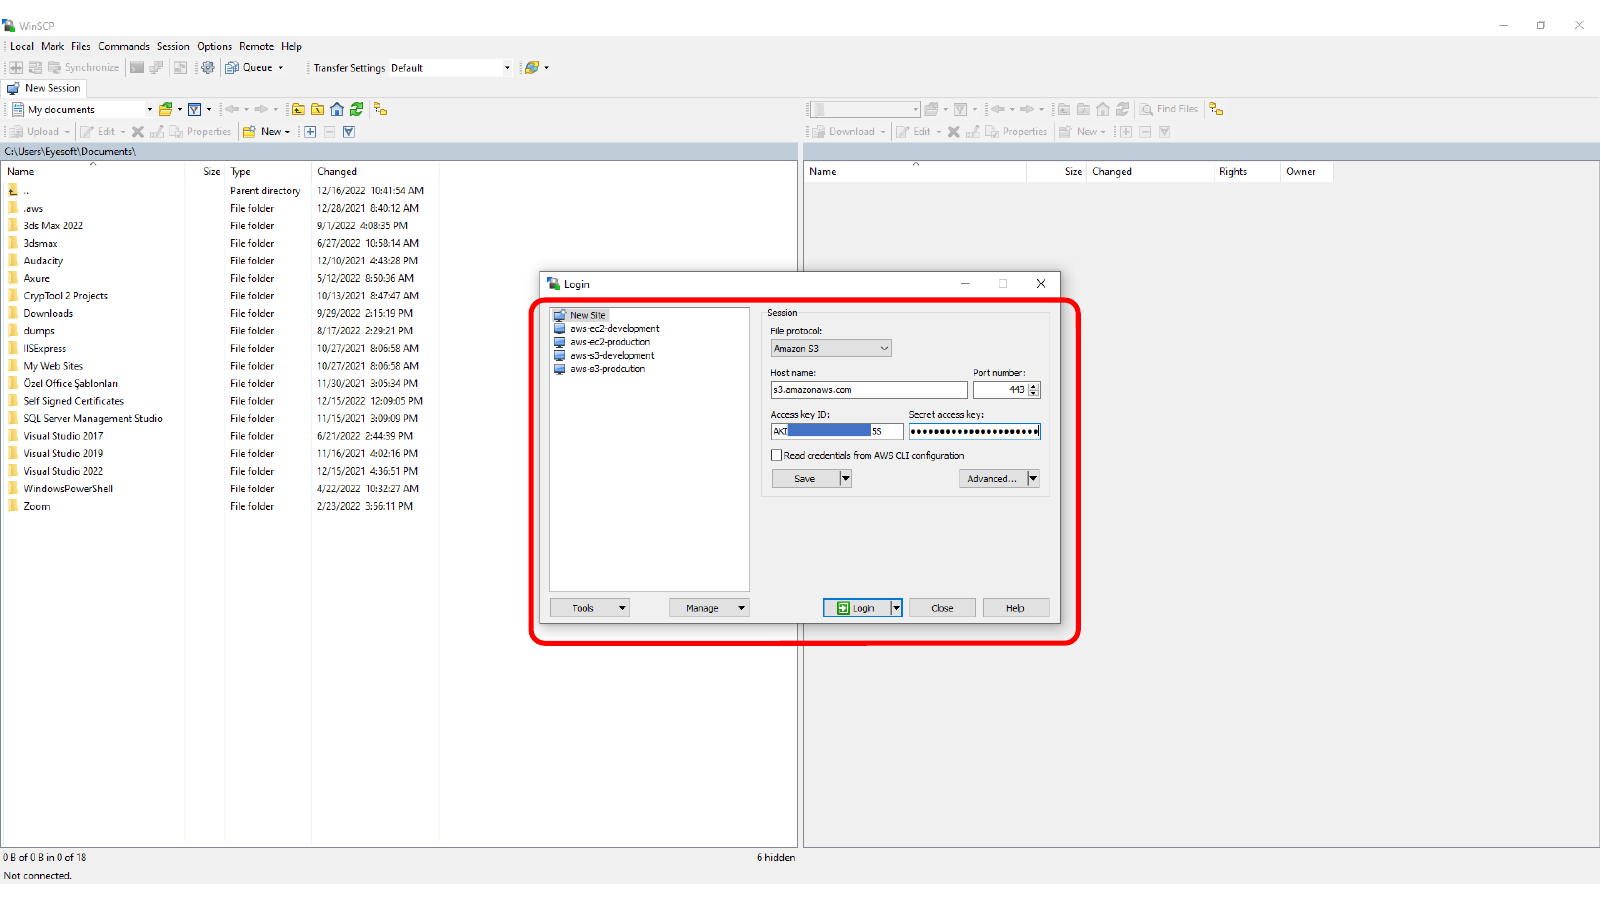Open the File protocol Amazon S3 dropdown
The height and width of the screenshot is (900, 1601).
tap(831, 349)
